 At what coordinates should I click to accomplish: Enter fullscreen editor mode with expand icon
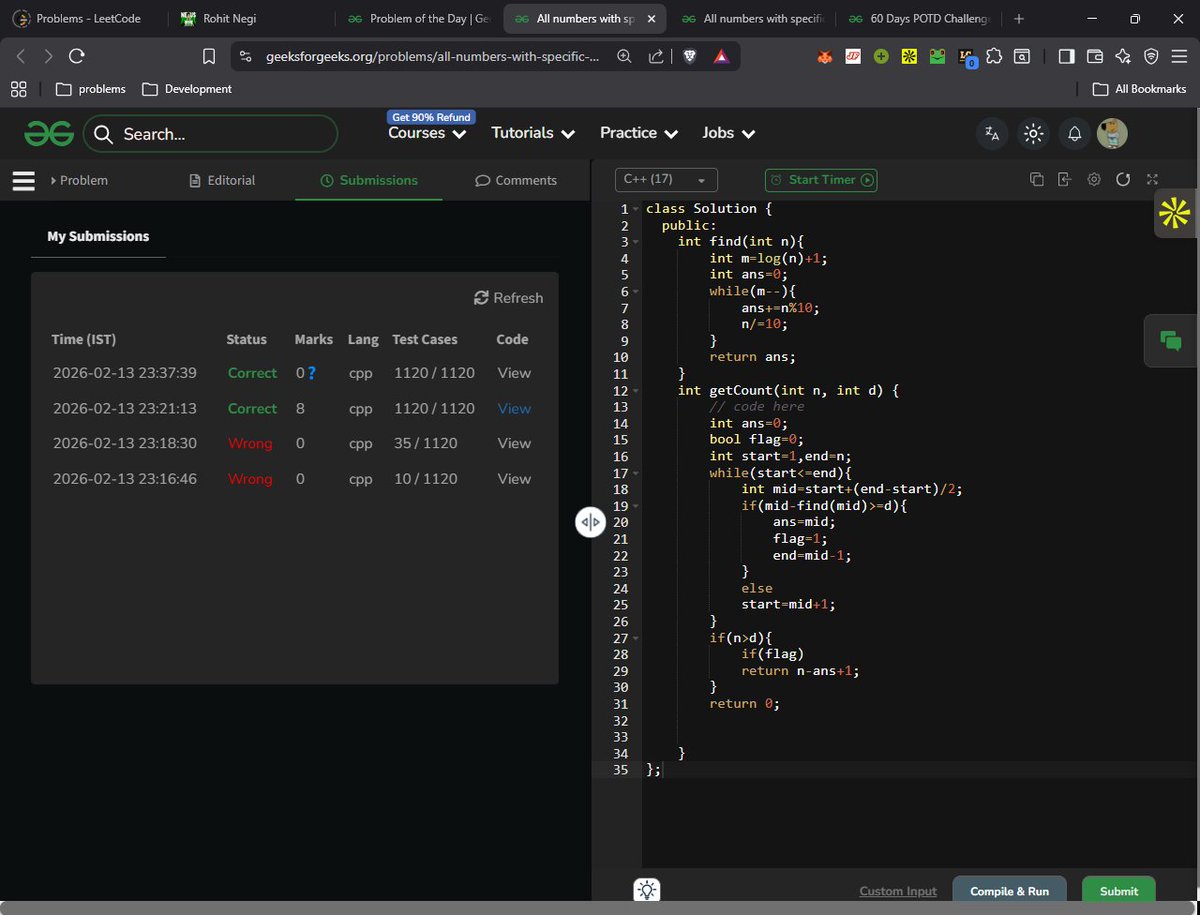click(1152, 180)
